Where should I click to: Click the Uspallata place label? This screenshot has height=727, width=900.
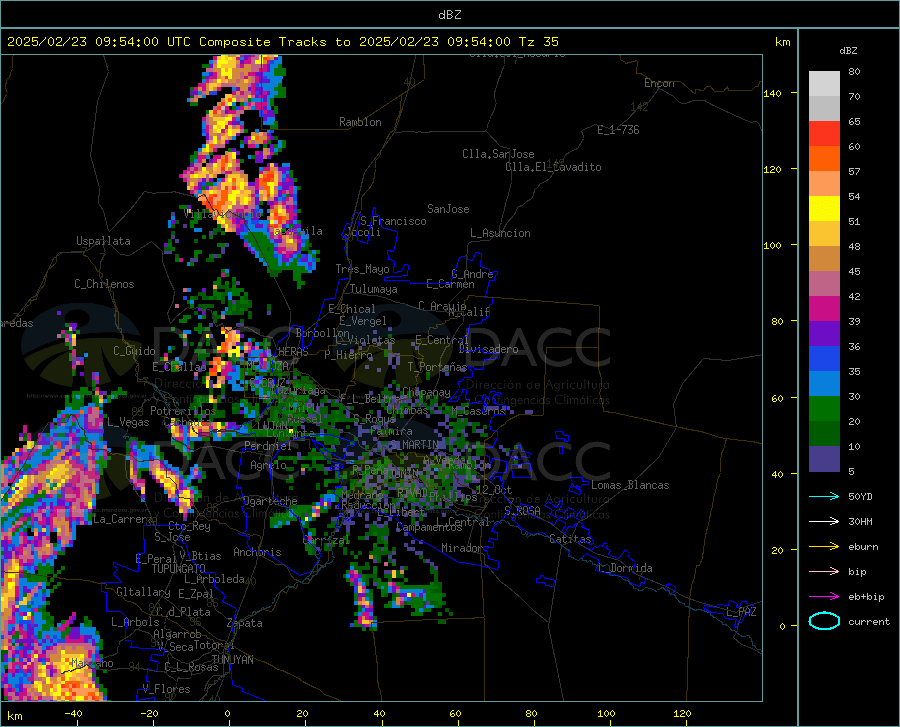point(103,241)
